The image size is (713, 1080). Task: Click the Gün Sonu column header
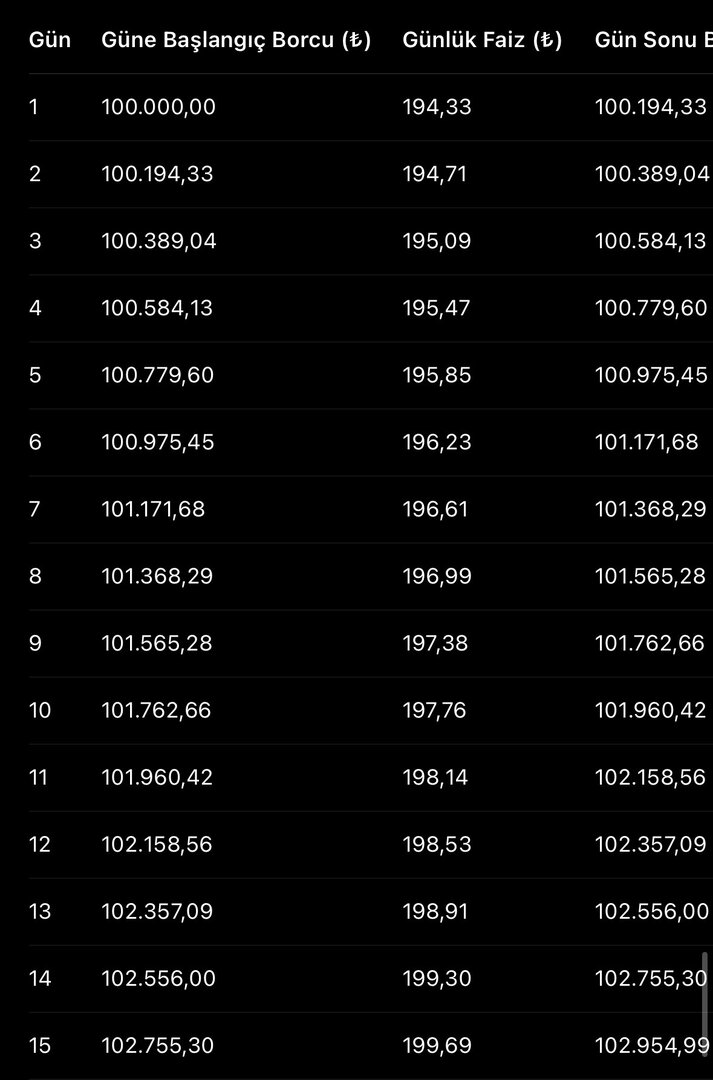pos(653,40)
